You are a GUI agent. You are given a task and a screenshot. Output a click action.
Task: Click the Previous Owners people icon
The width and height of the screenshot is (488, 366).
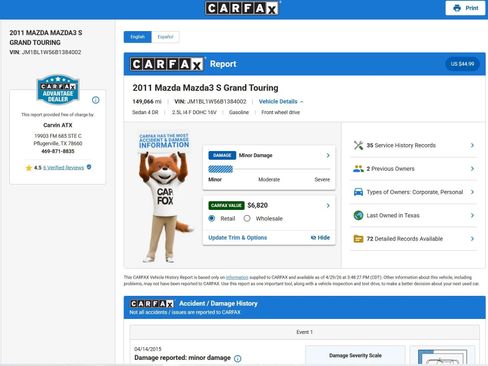point(358,169)
